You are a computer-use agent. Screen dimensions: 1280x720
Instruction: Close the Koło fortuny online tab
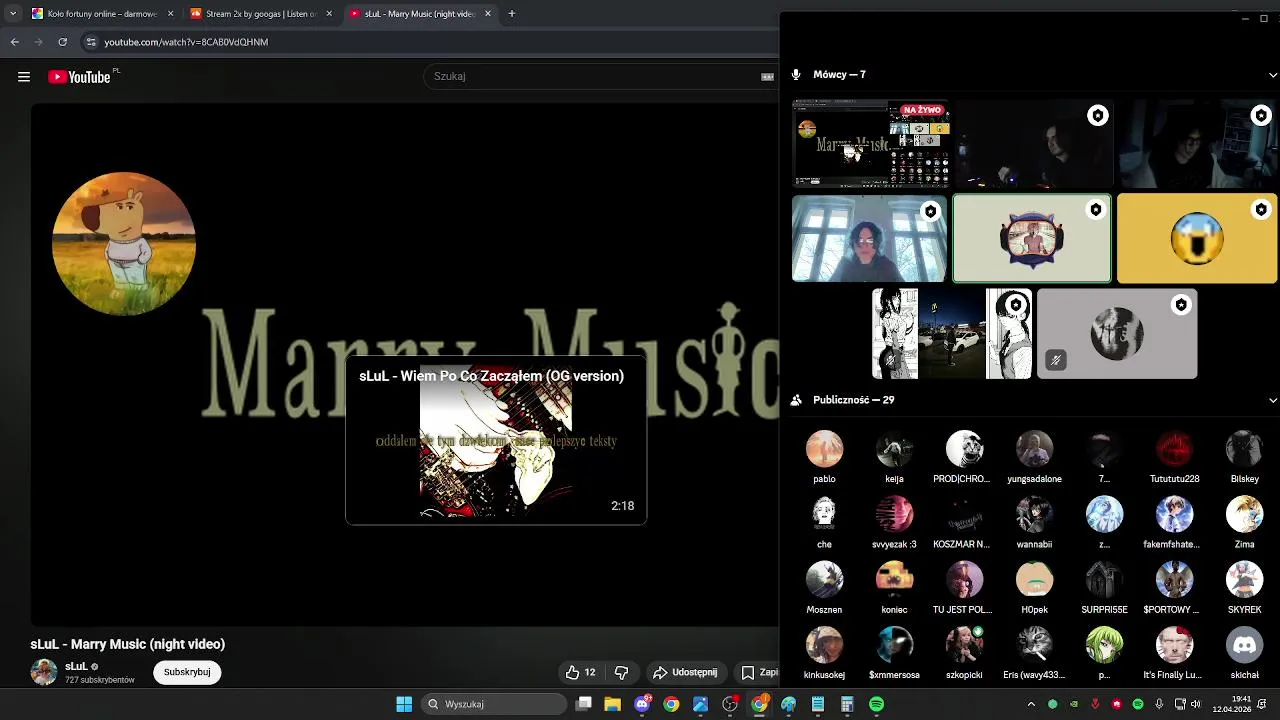point(170,14)
